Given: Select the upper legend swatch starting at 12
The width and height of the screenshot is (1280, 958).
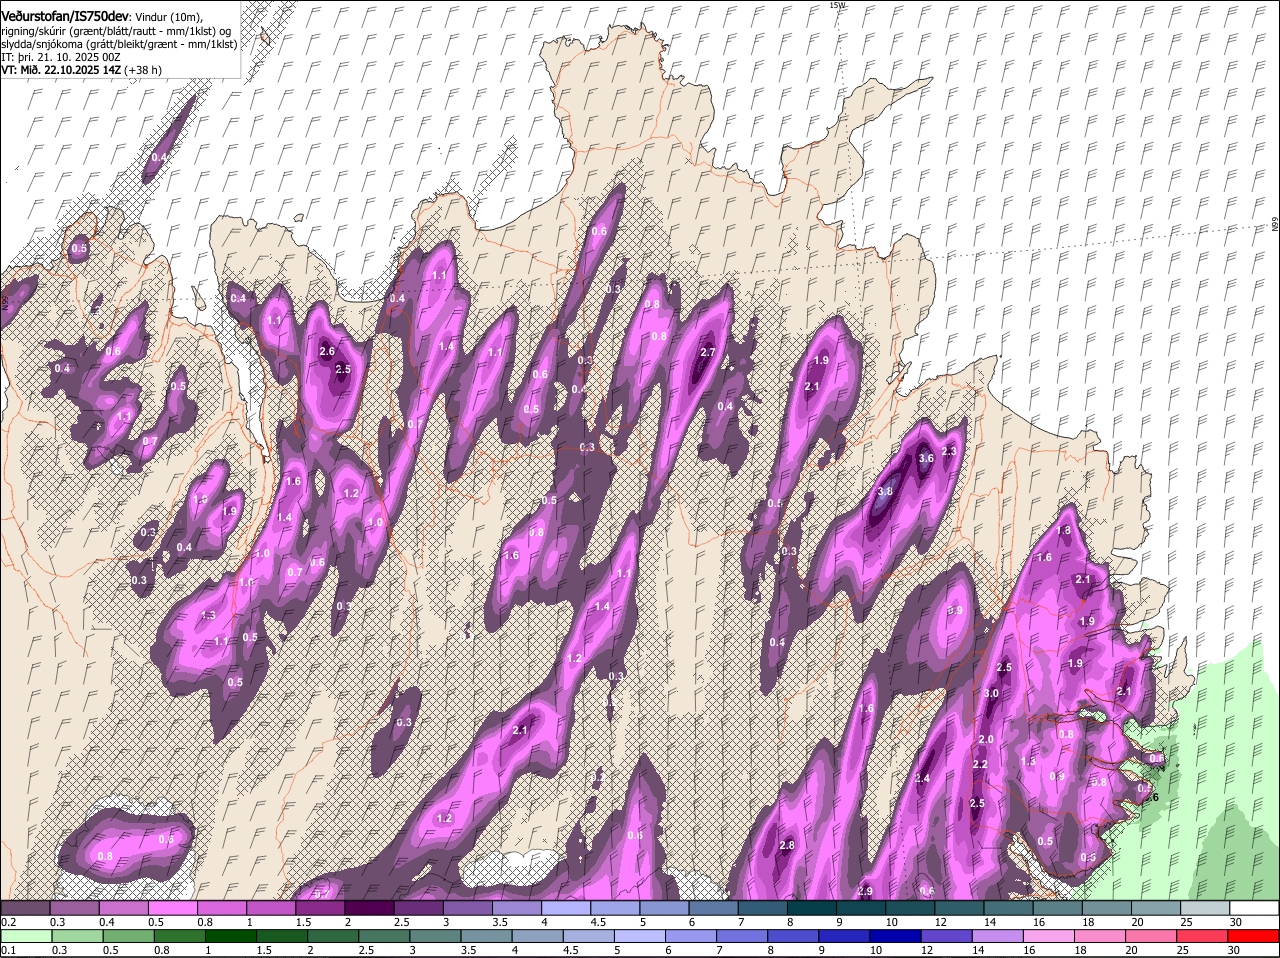Looking at the screenshot, I should 960,908.
